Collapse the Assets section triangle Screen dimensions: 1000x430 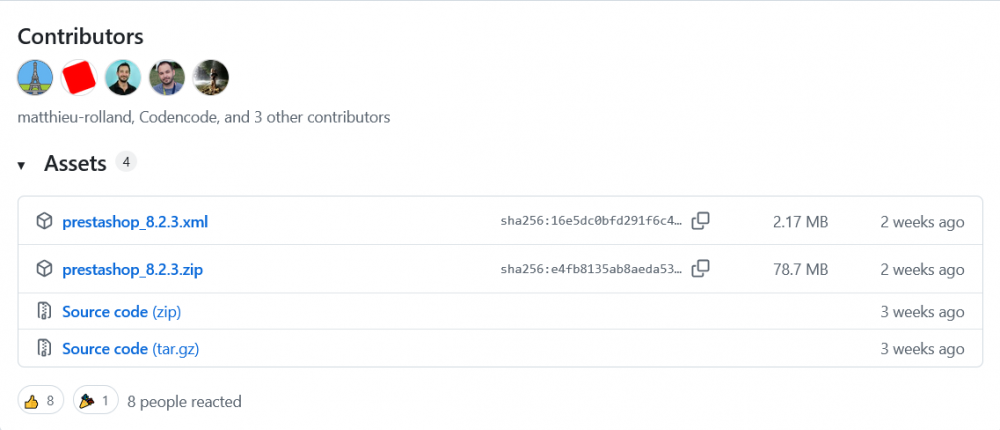pos(21,165)
